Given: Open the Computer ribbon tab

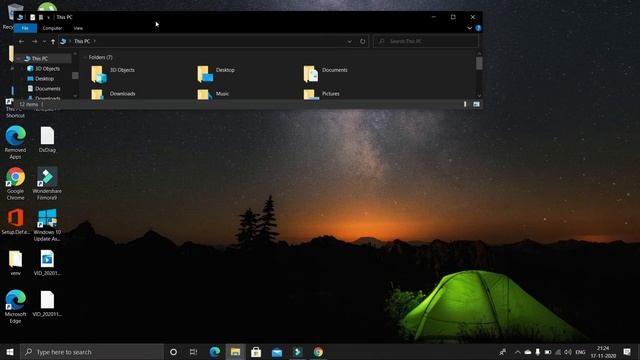Looking at the screenshot, I should (52, 28).
